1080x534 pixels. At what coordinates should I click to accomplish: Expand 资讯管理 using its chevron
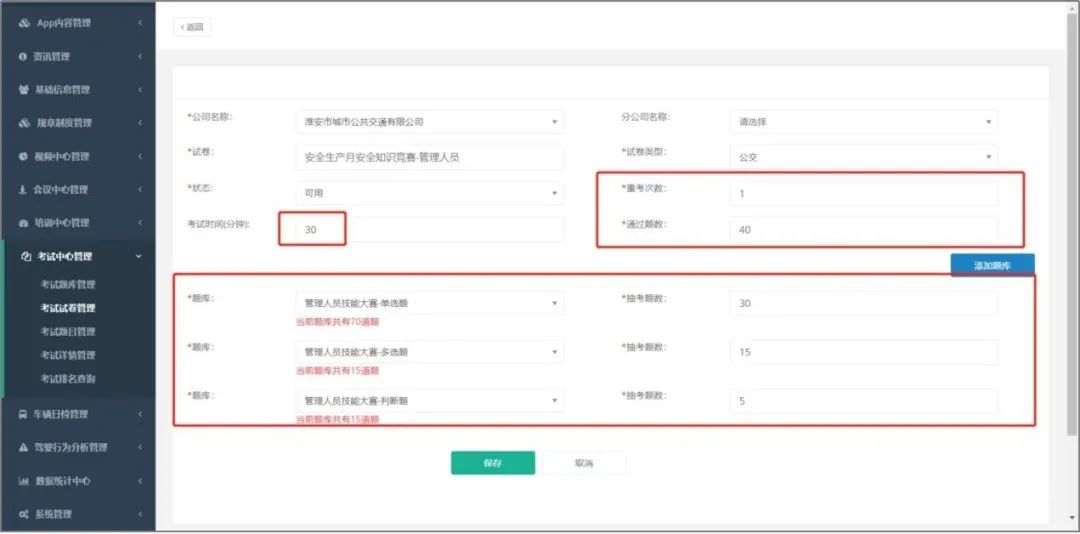point(140,57)
